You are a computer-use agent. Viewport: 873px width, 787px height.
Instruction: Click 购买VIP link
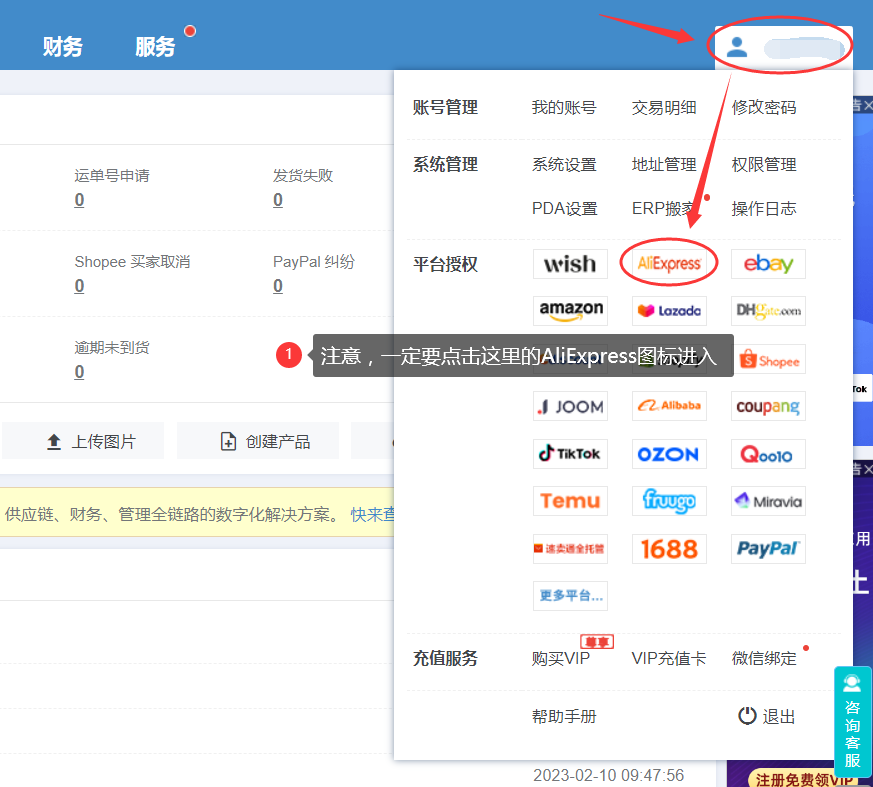561,658
